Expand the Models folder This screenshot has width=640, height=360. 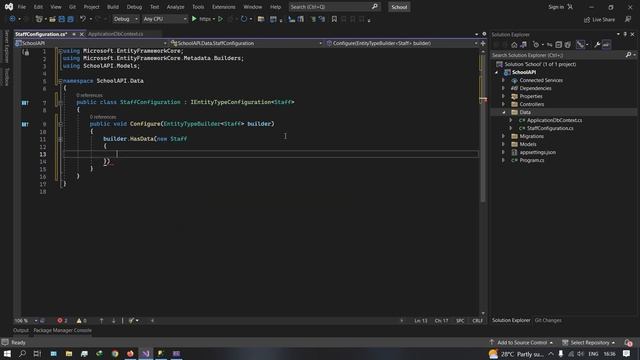tap(503, 144)
